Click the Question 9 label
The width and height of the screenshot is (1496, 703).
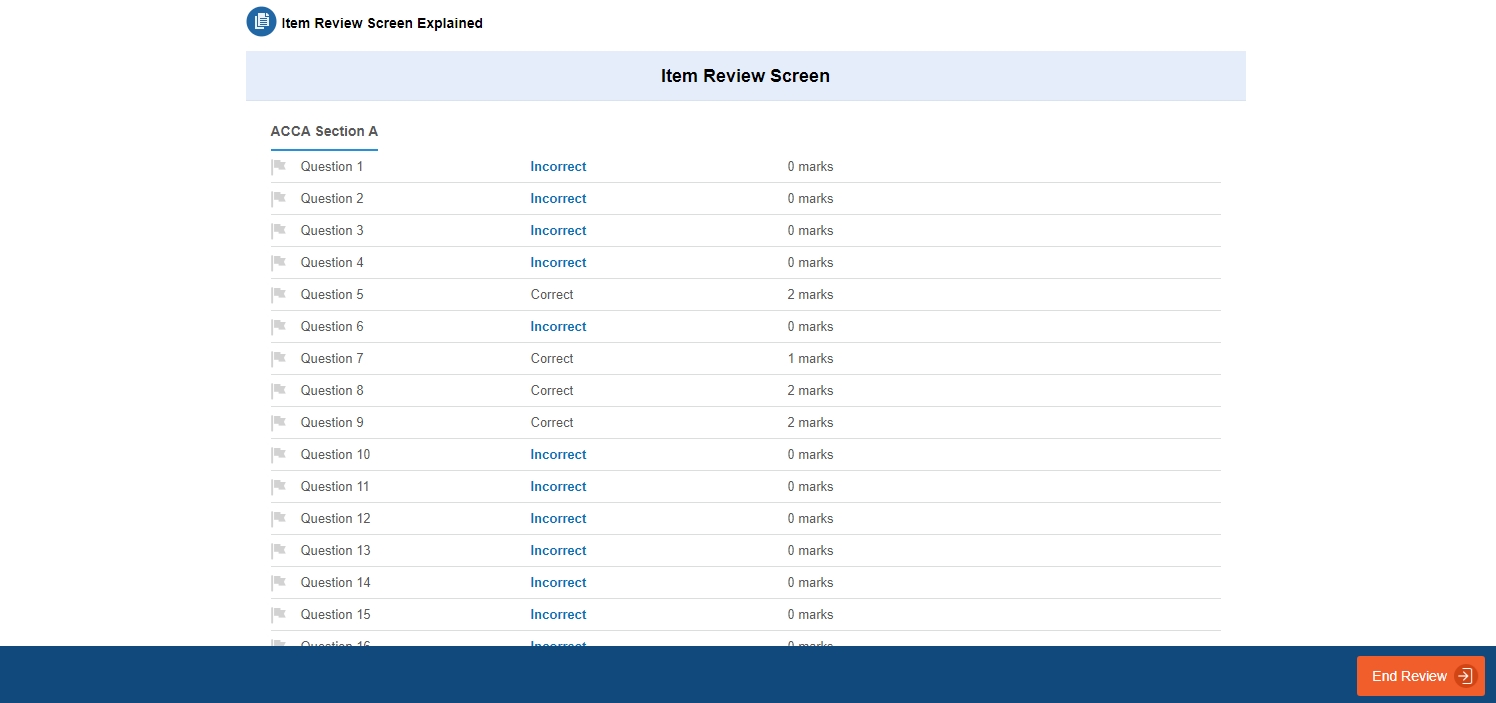pos(332,423)
